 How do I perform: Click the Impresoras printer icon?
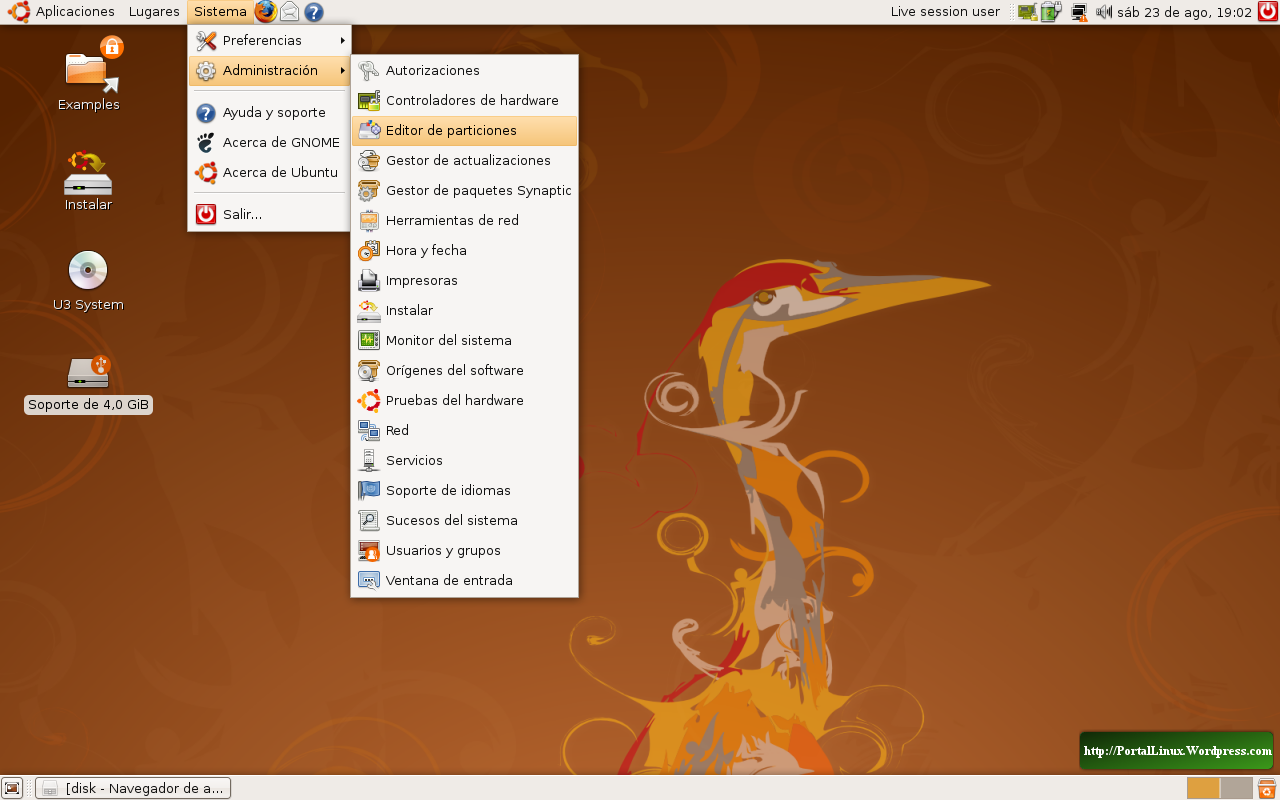369,281
